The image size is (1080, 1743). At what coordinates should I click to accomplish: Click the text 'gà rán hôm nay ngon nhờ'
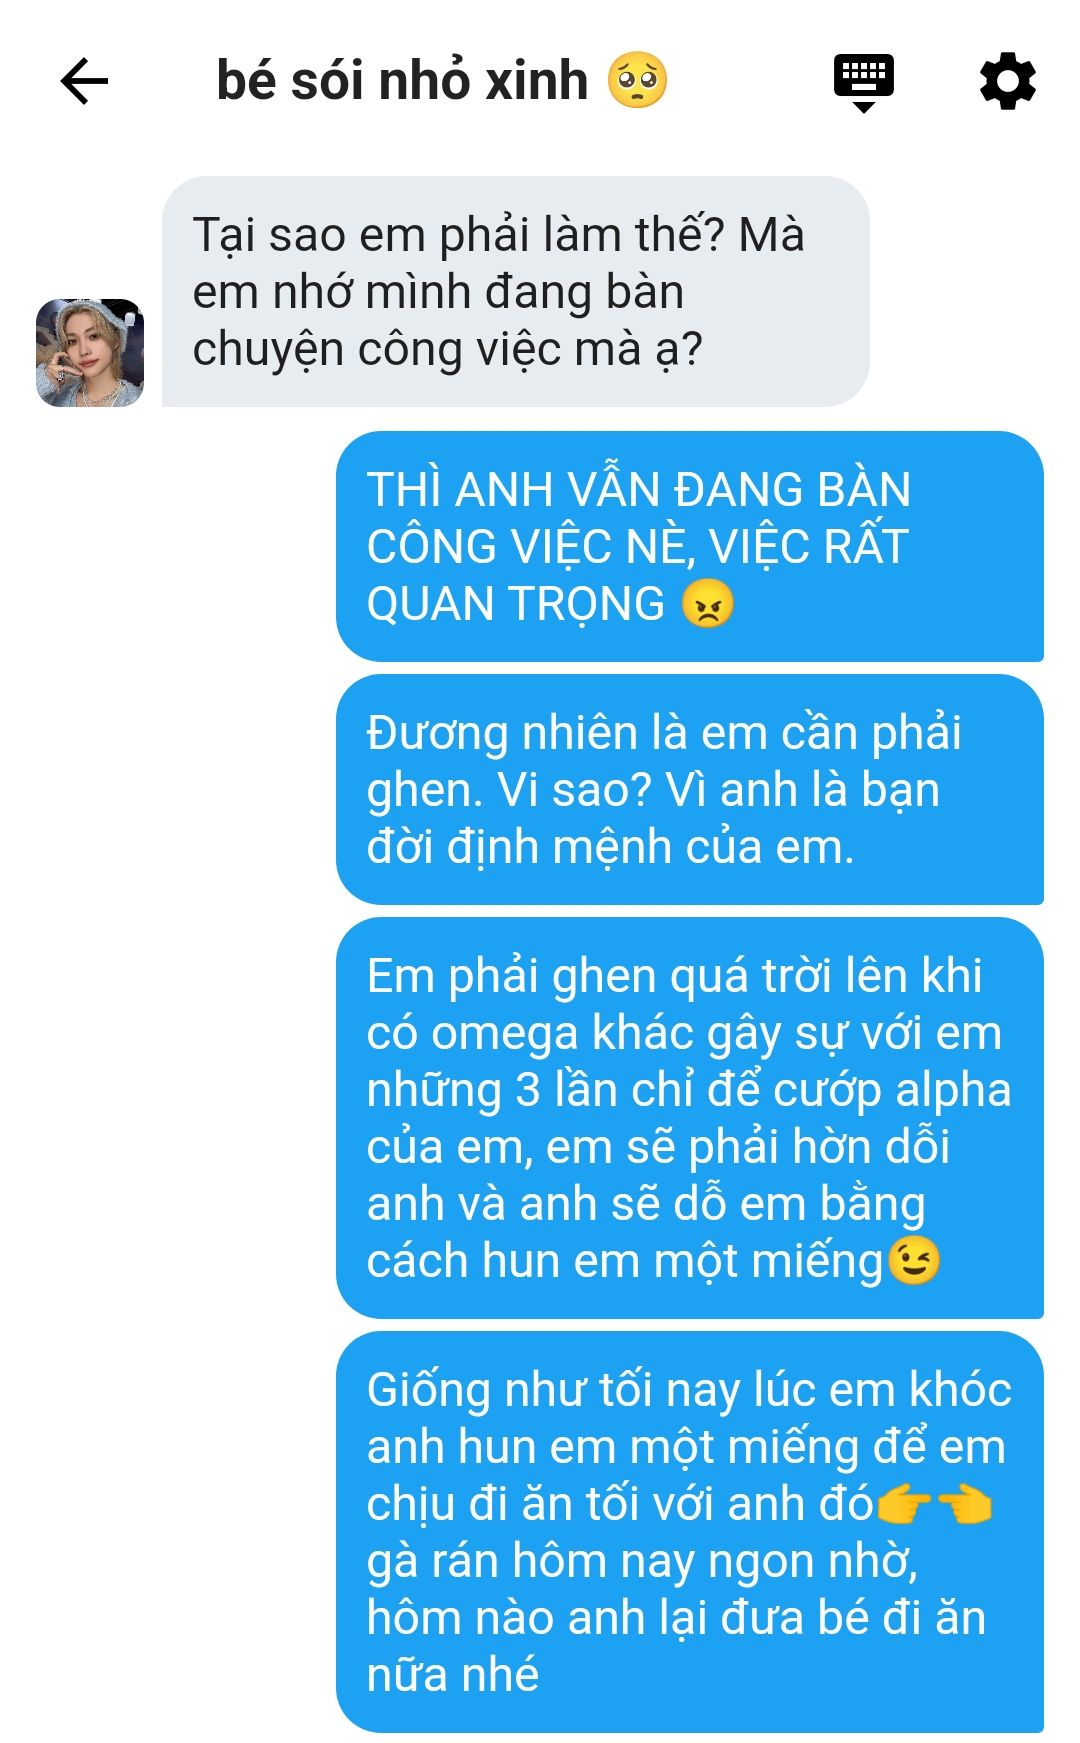coord(642,1562)
